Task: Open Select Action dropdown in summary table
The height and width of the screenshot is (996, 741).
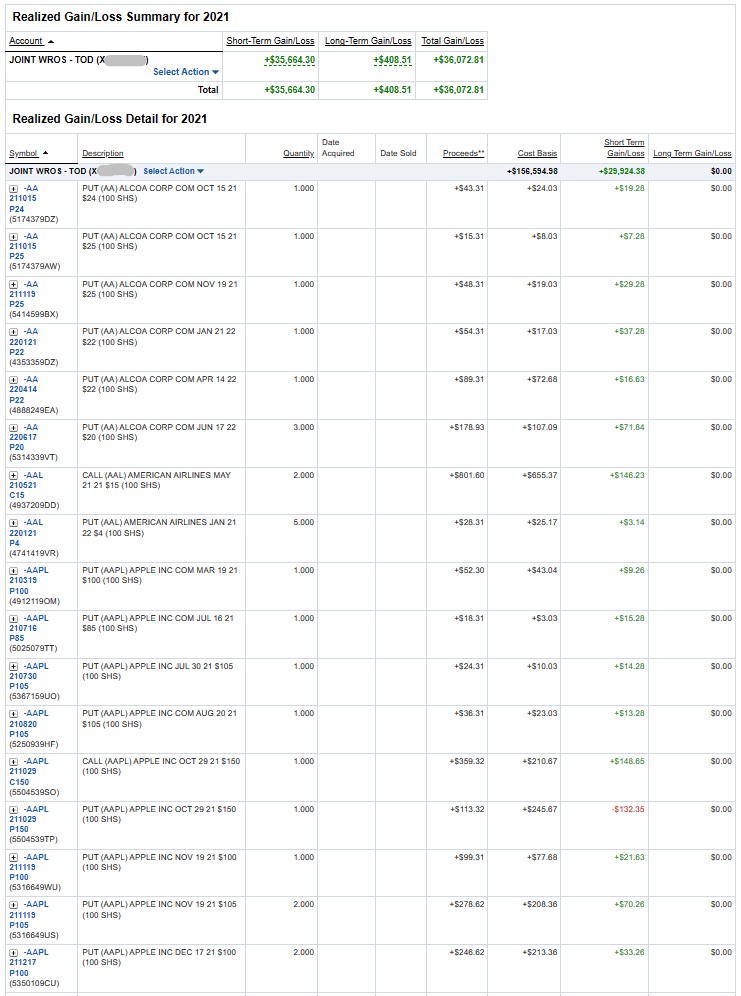Action: pos(186,72)
